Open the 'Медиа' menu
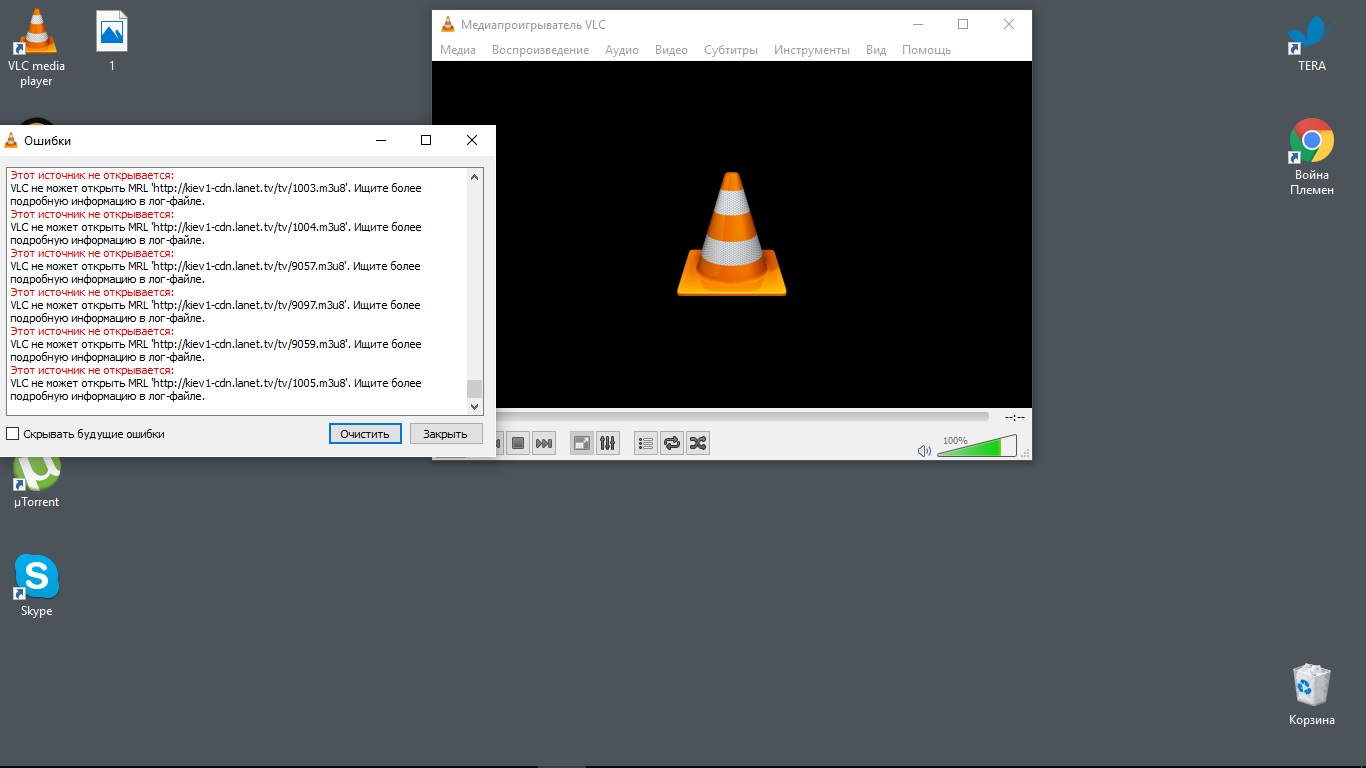 click(x=458, y=50)
